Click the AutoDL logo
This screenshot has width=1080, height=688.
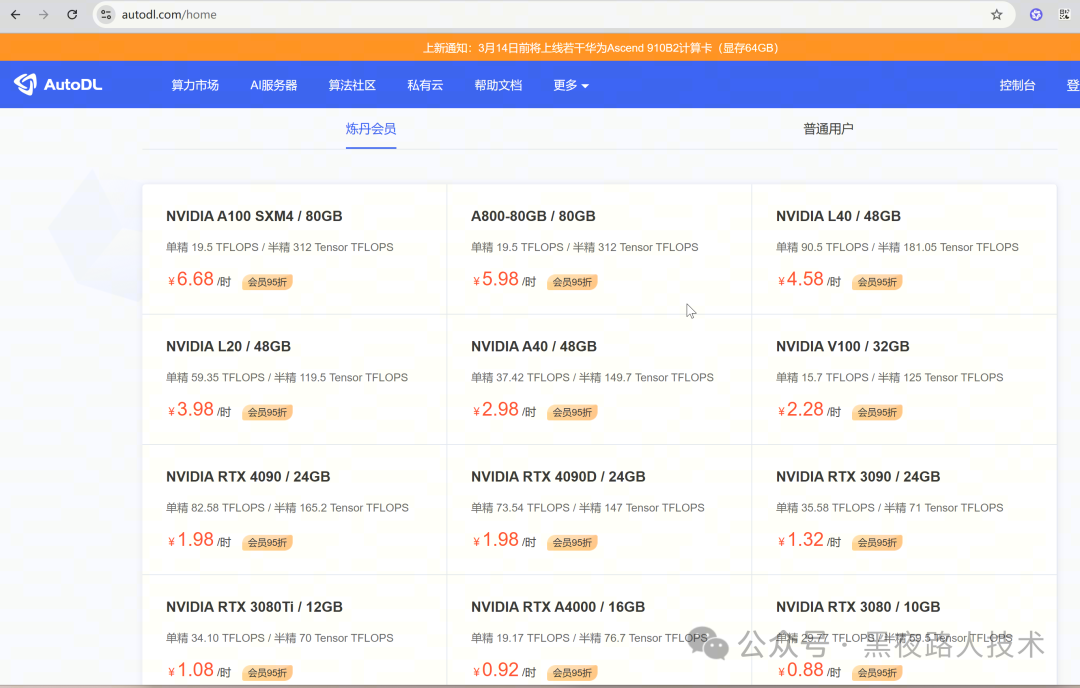pyautogui.click(x=58, y=84)
